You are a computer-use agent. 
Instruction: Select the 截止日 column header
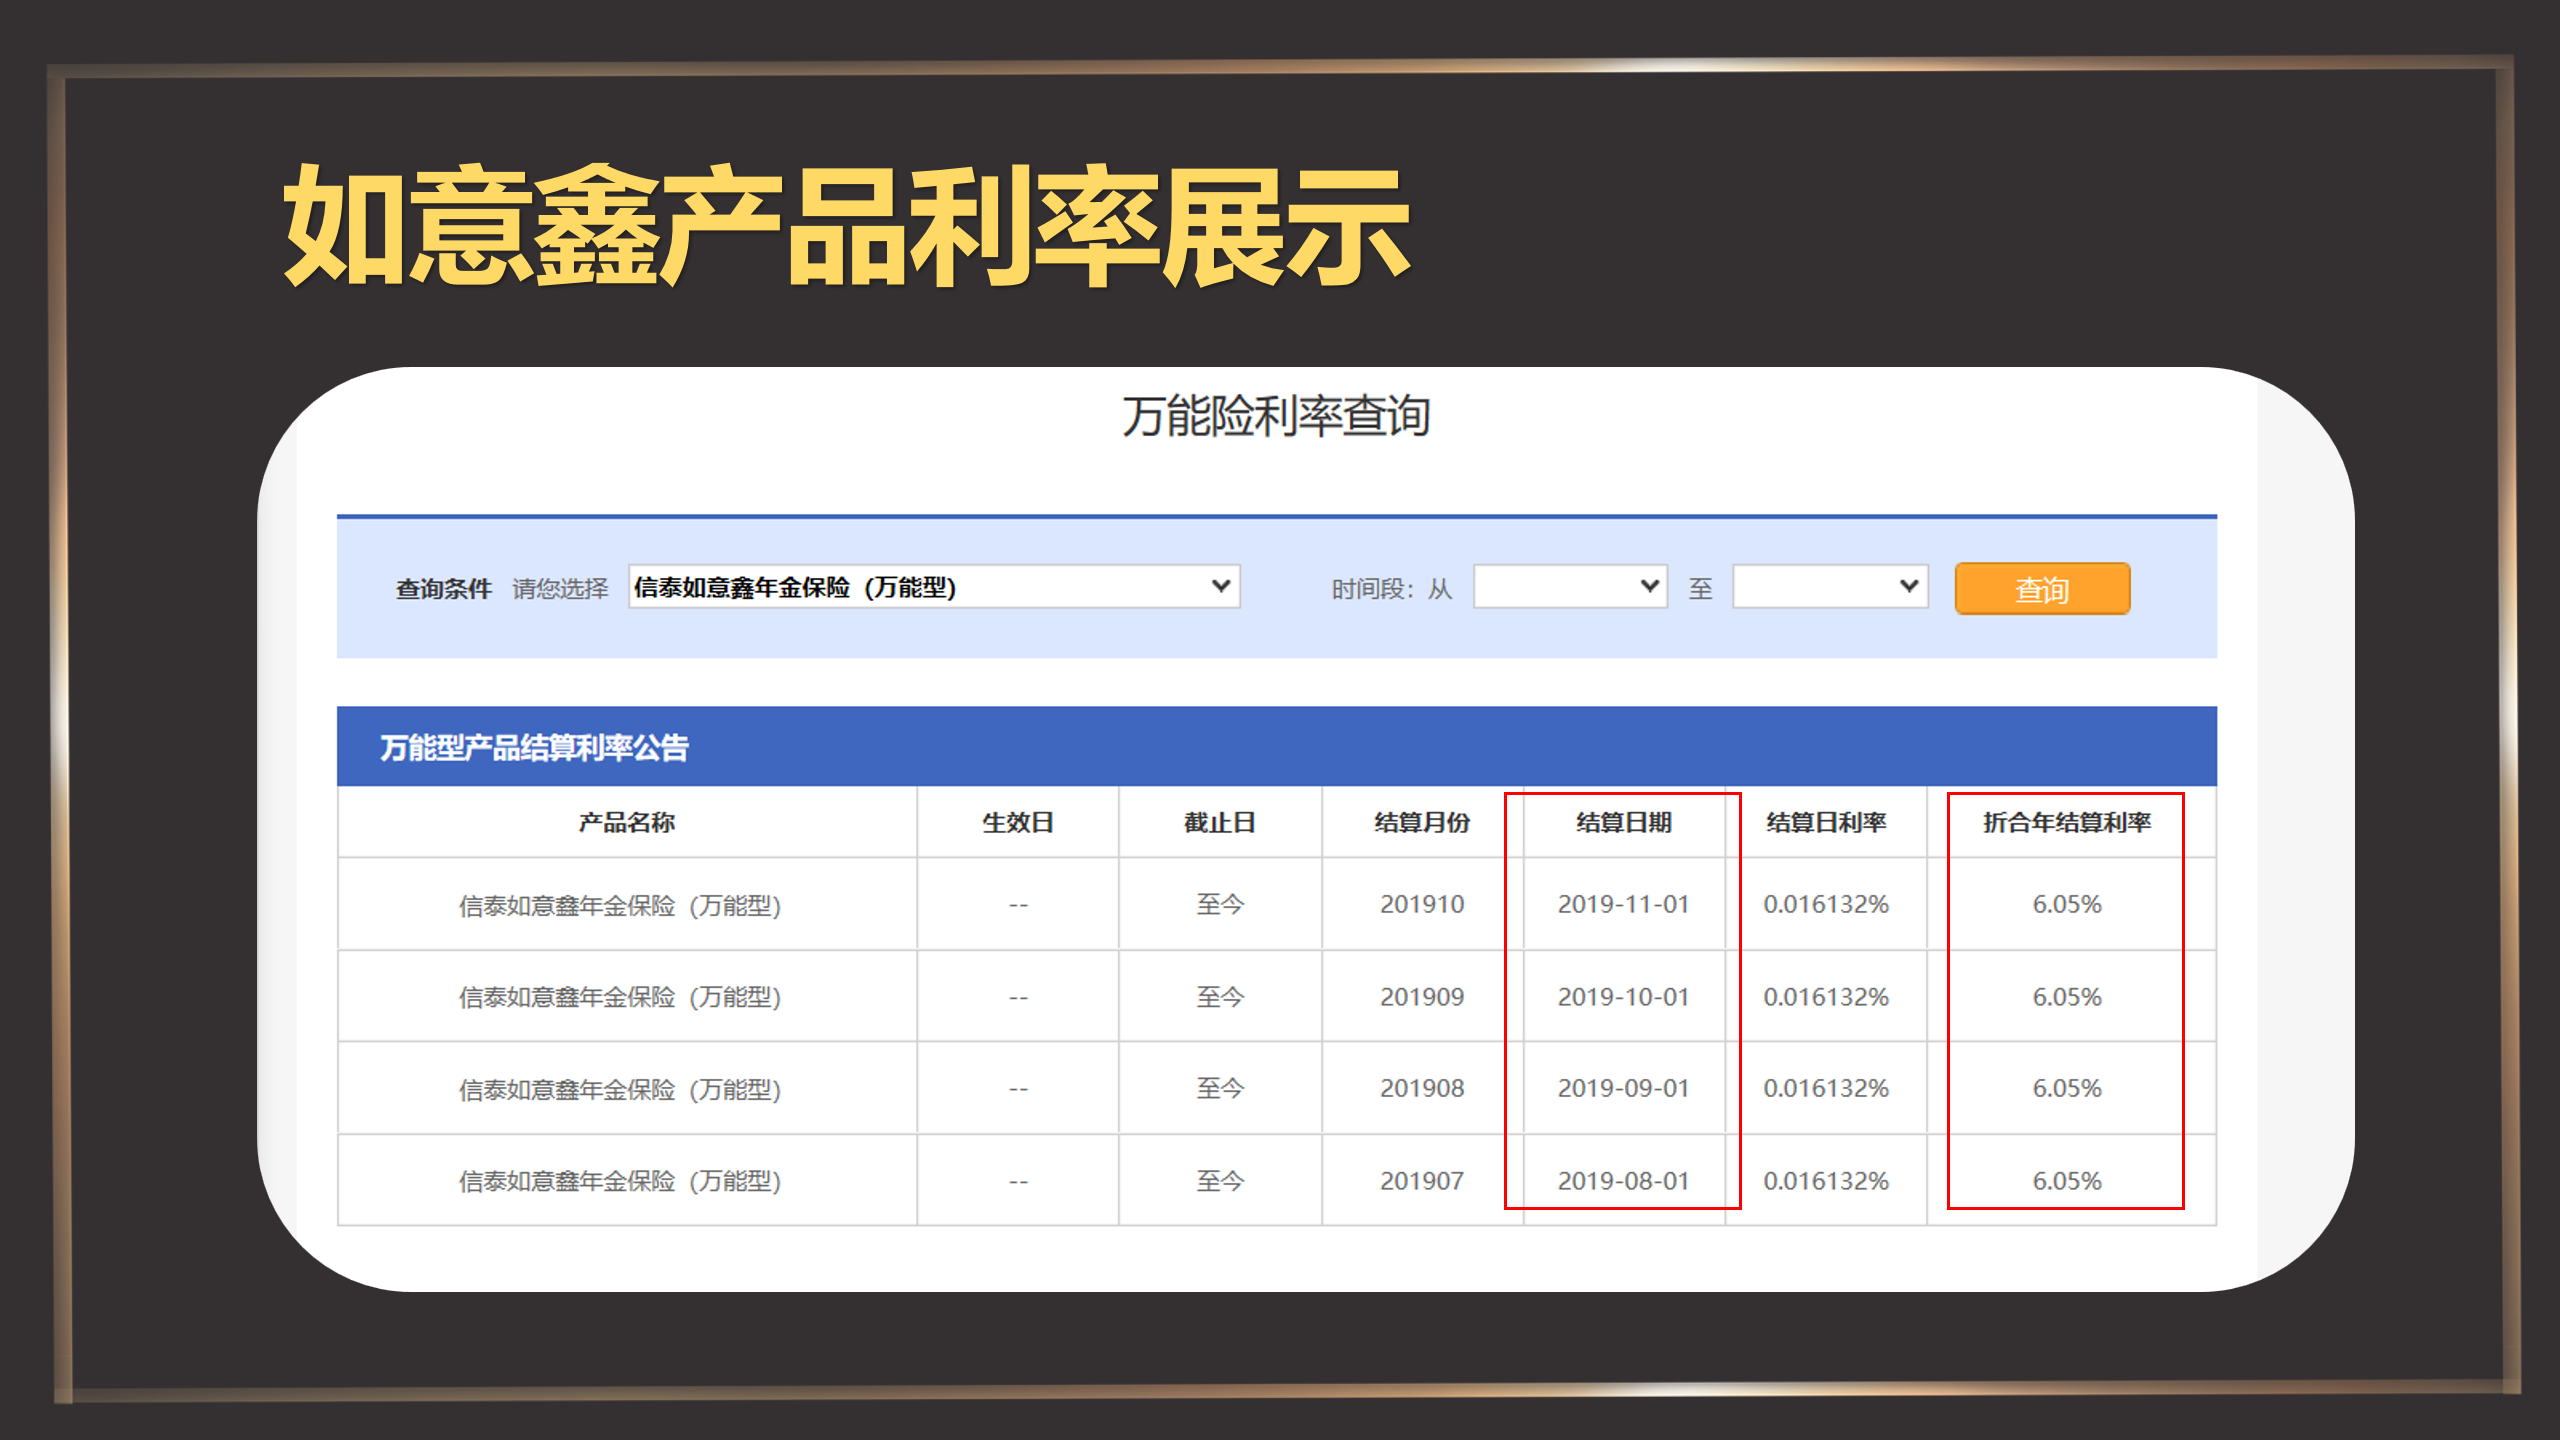tap(1219, 822)
